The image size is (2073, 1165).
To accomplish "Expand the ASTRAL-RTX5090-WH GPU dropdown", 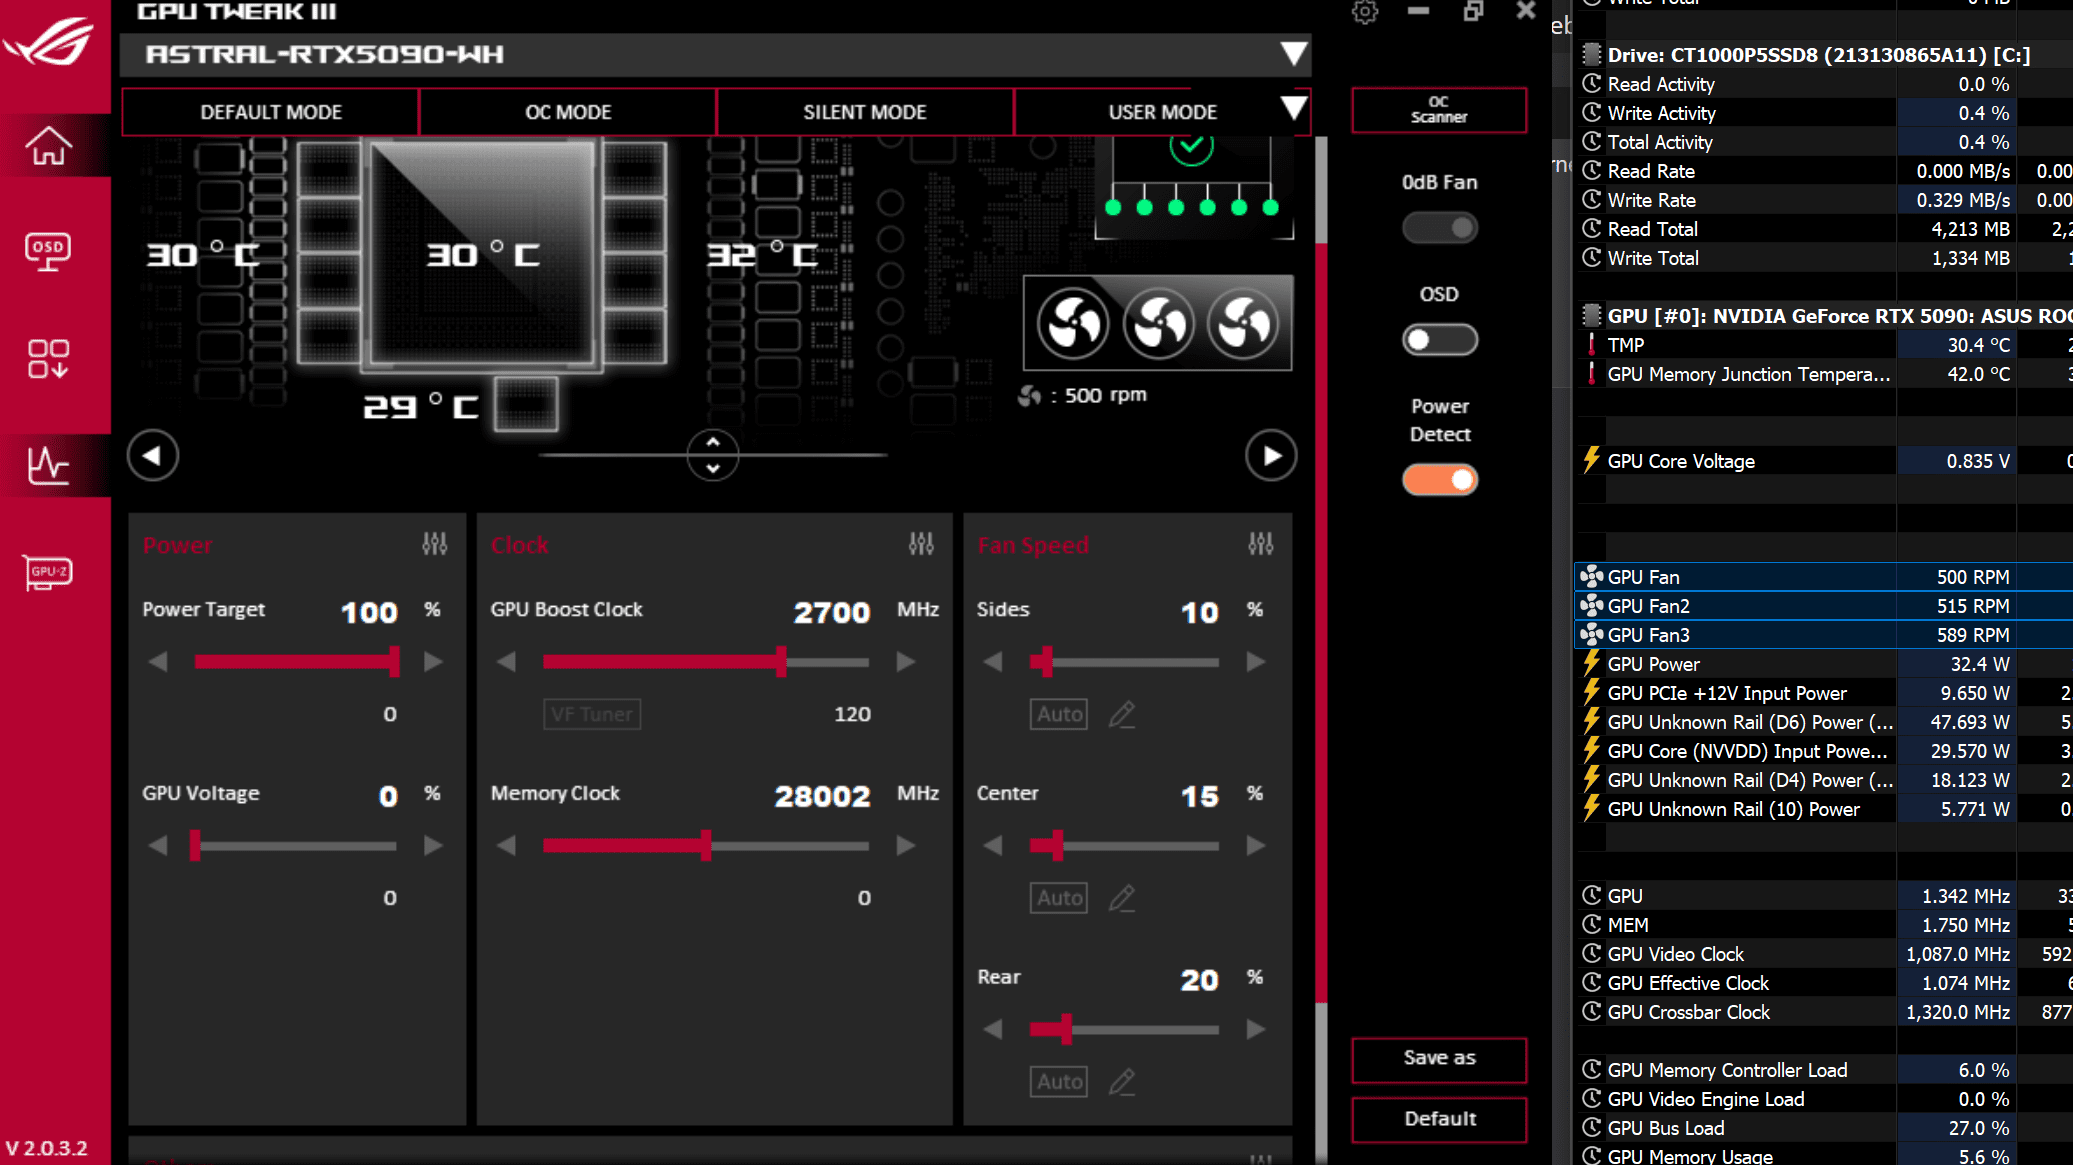I will pos(1293,54).
